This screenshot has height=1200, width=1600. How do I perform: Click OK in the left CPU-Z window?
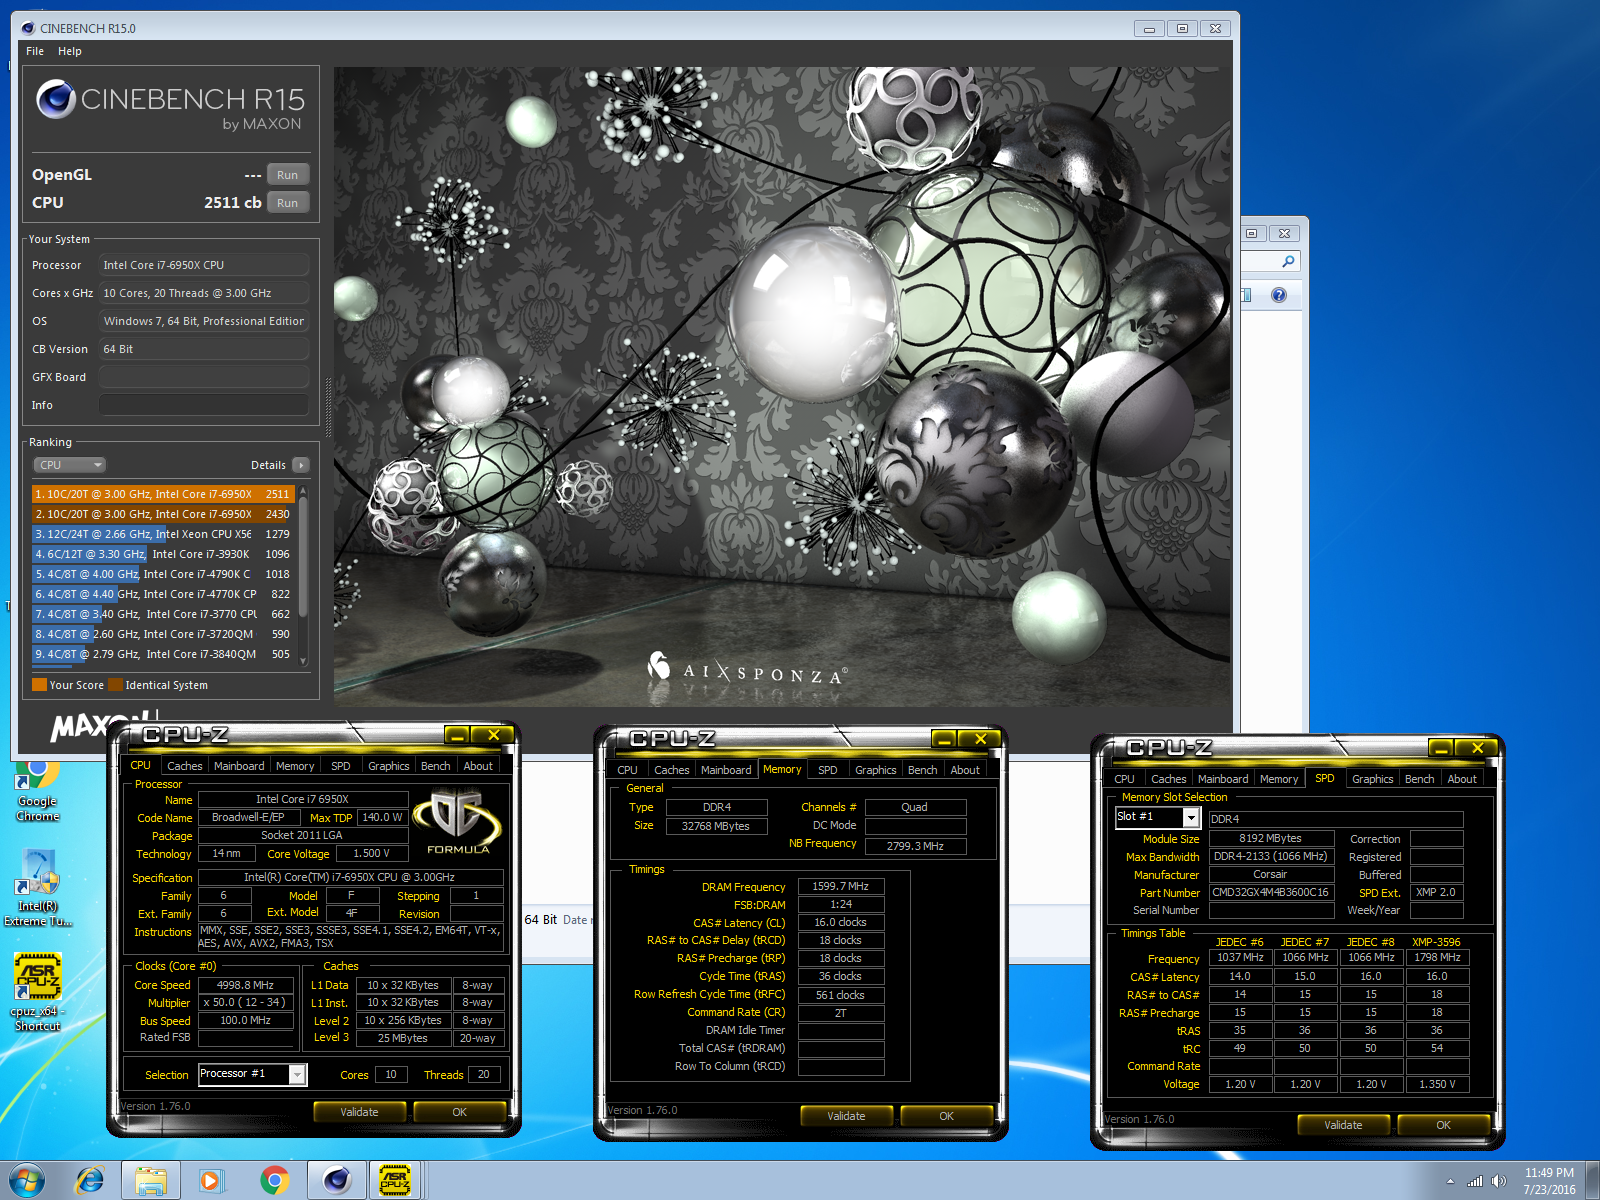coord(460,1112)
